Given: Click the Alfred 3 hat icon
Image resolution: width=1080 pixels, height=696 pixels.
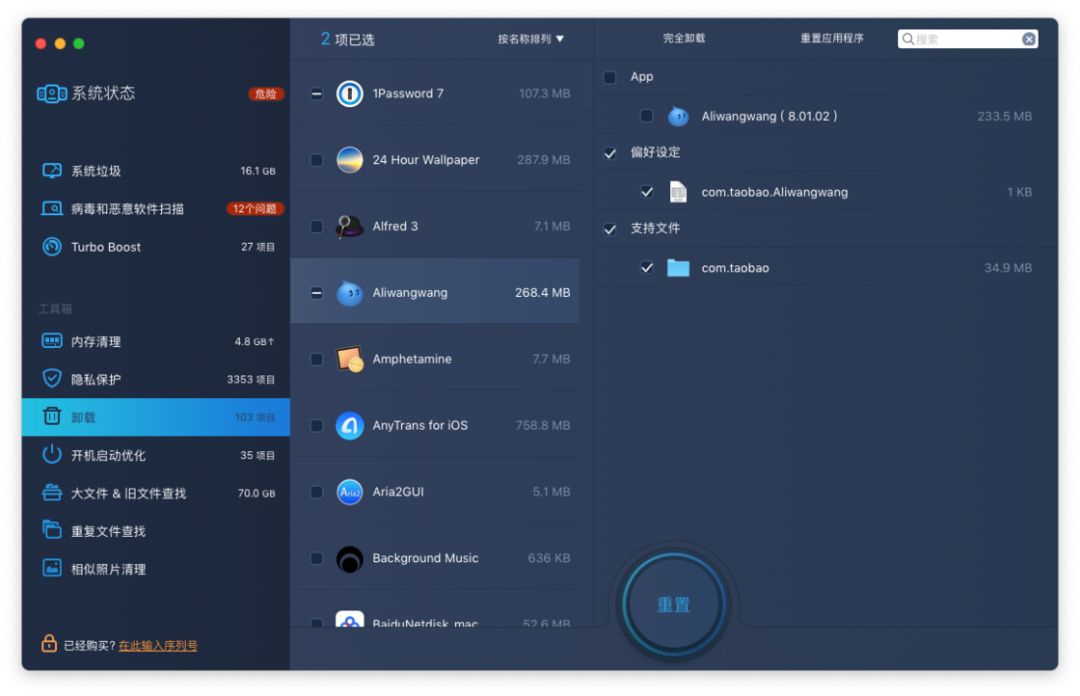Looking at the screenshot, I should 349,226.
